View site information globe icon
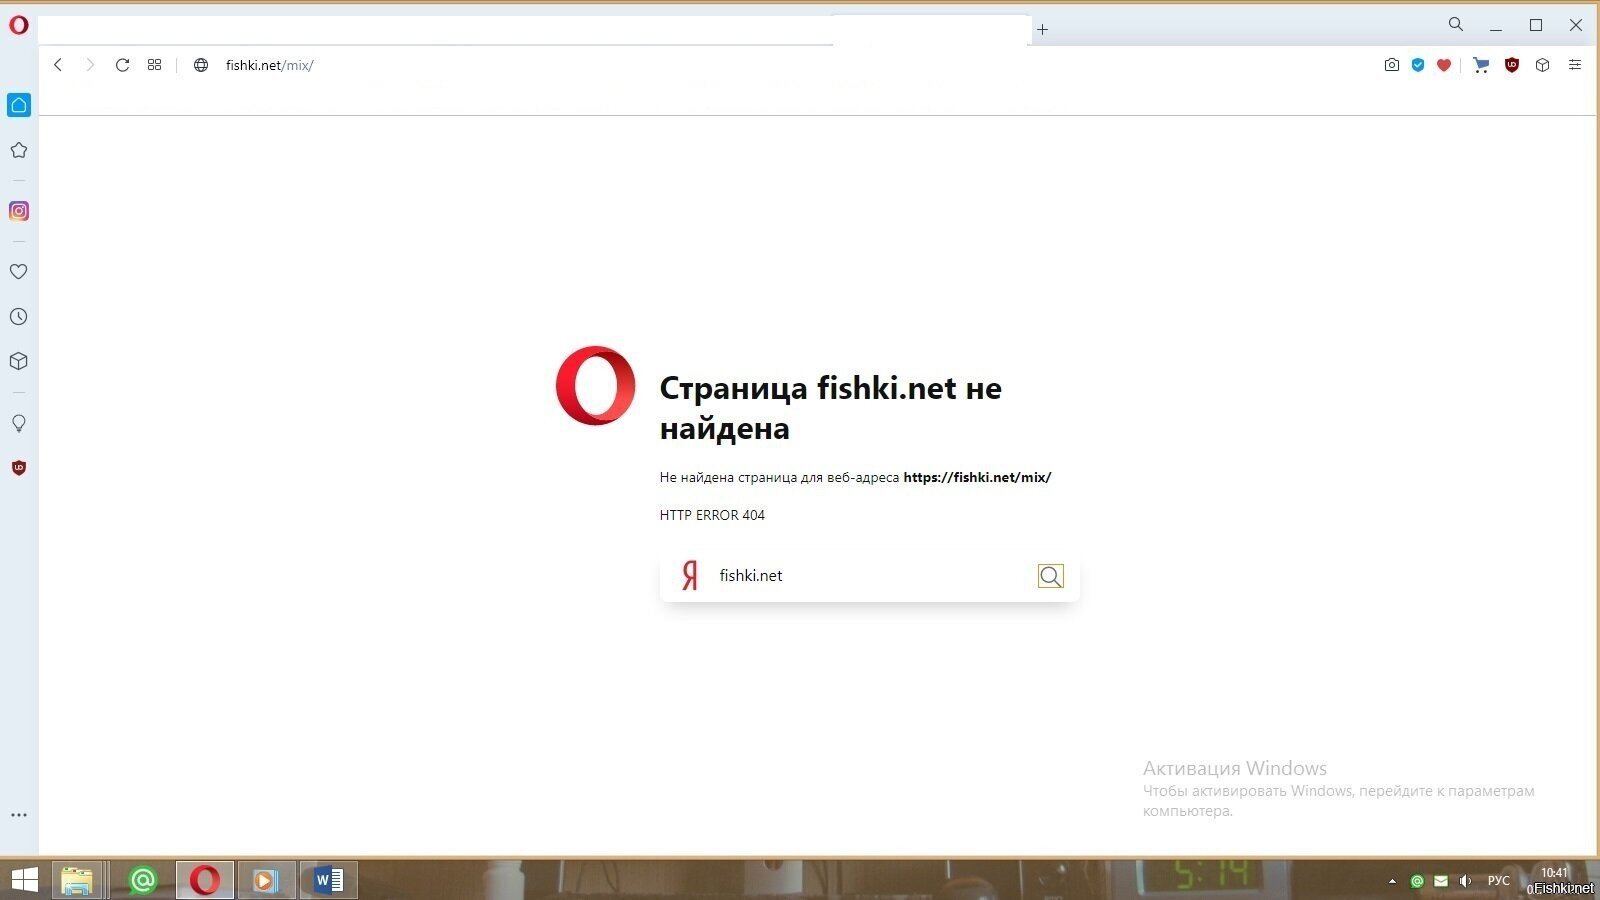This screenshot has width=1600, height=900. coord(201,65)
